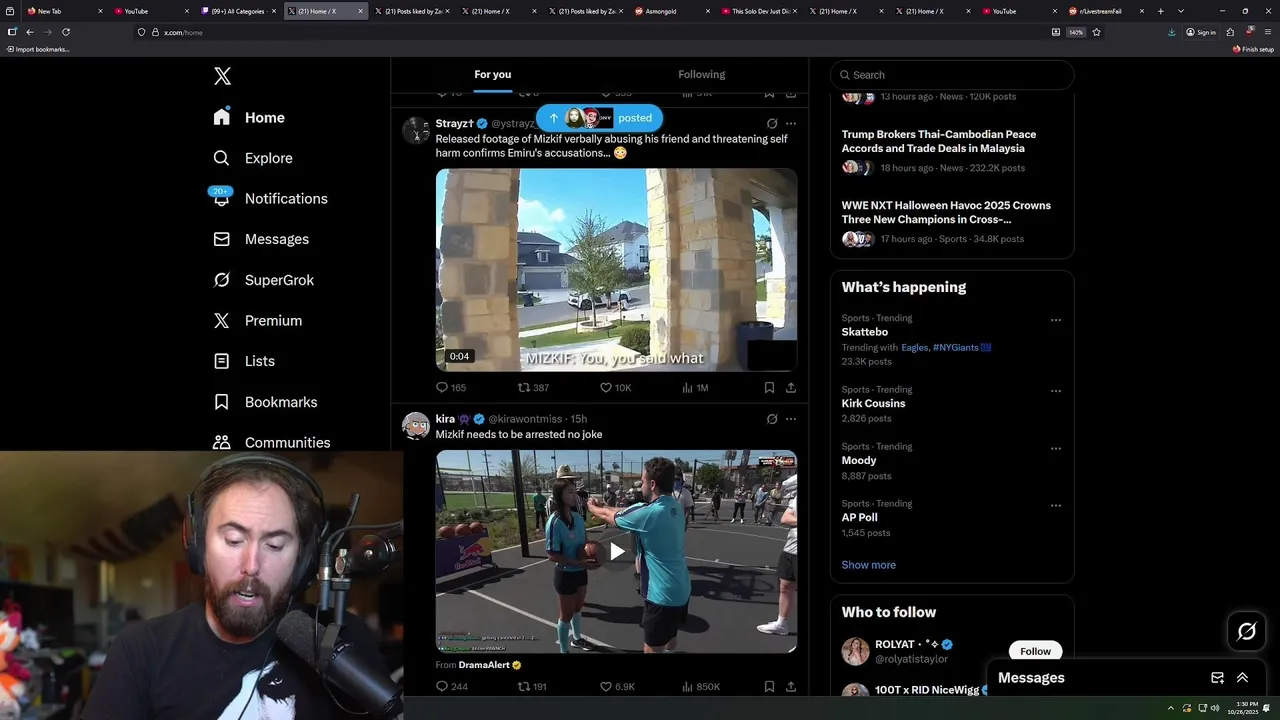
Task: Open system volume icon in taskbar
Action: tap(1216, 708)
